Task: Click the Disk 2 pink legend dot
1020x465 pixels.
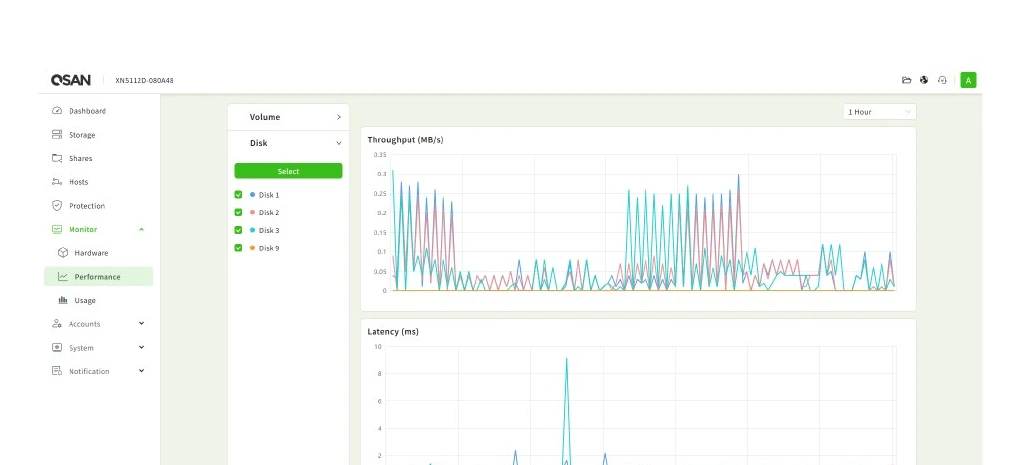Action: (252, 212)
